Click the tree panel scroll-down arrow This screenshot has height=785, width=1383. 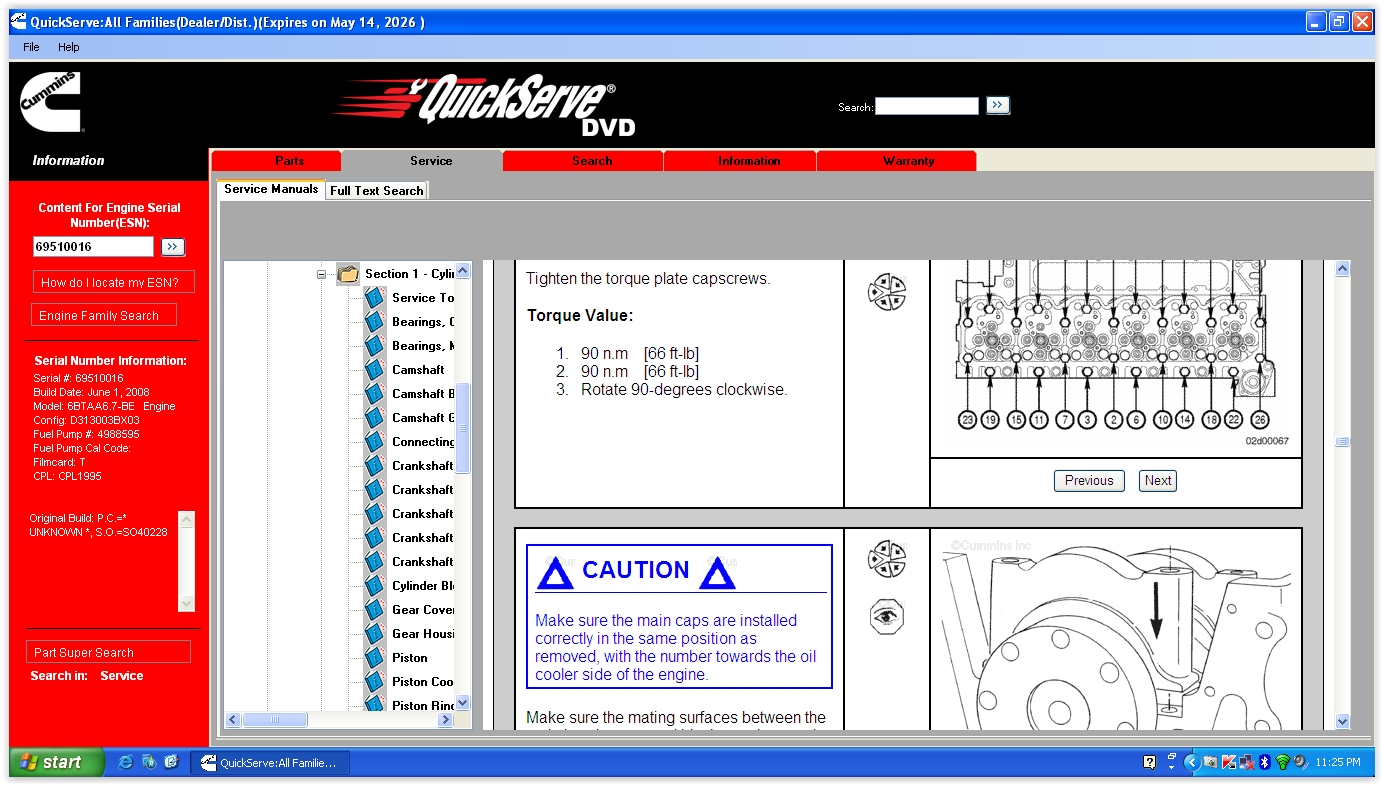[x=463, y=703]
